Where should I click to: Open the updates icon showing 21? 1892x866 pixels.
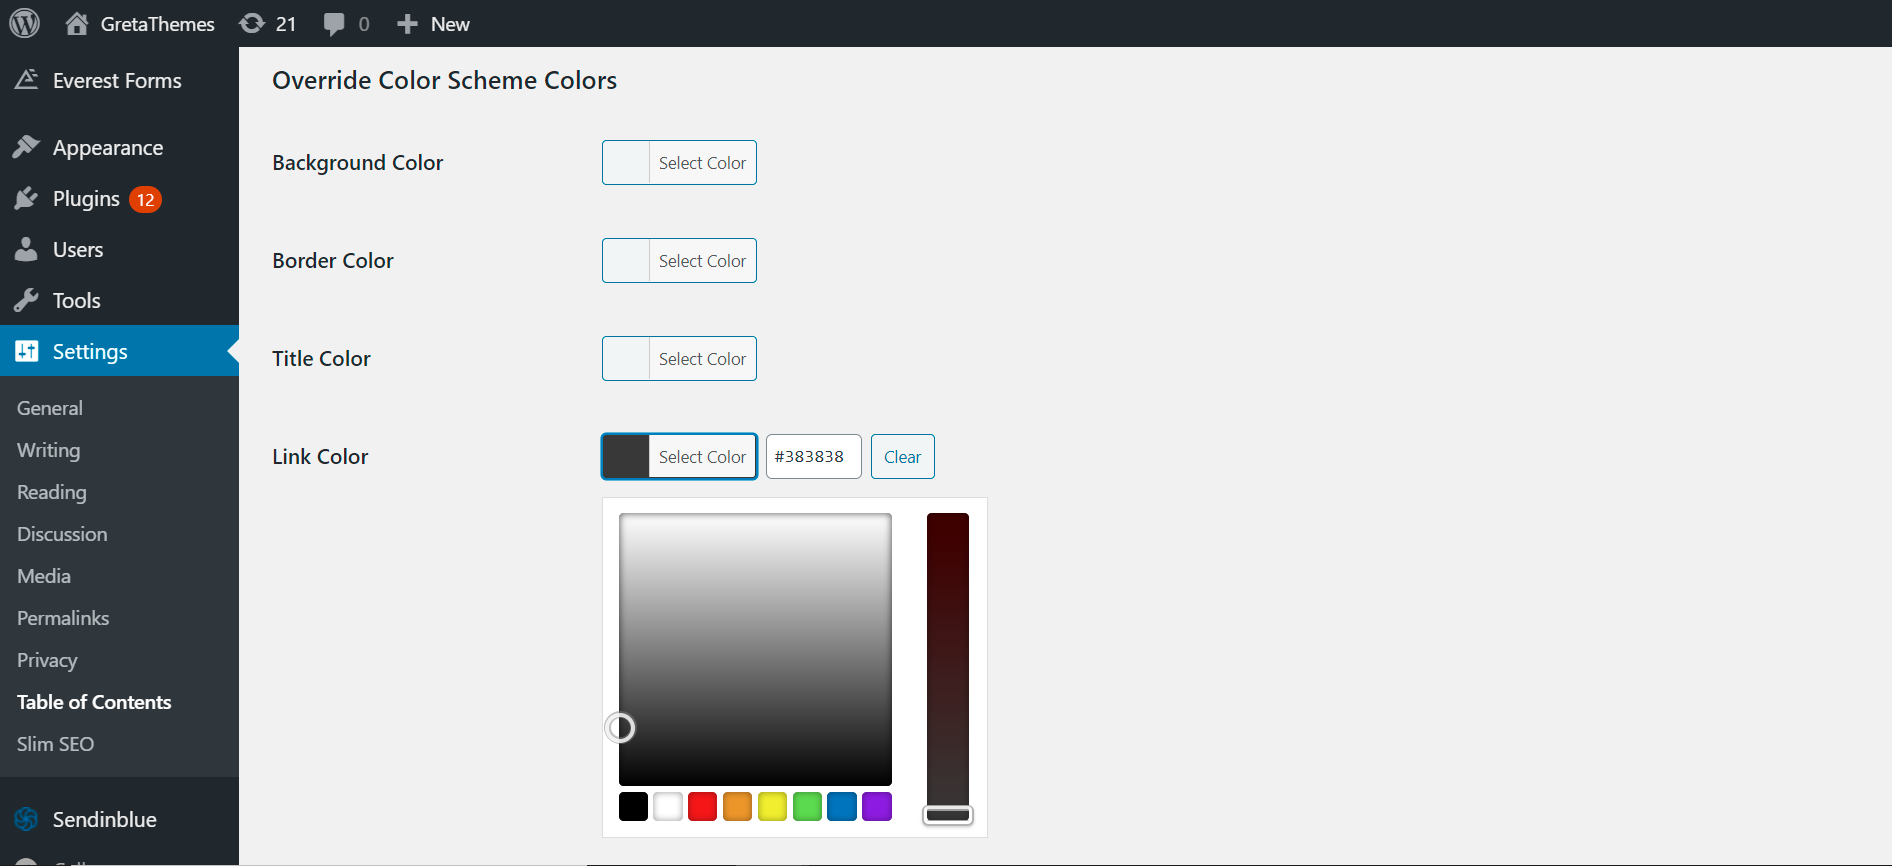click(x=252, y=23)
